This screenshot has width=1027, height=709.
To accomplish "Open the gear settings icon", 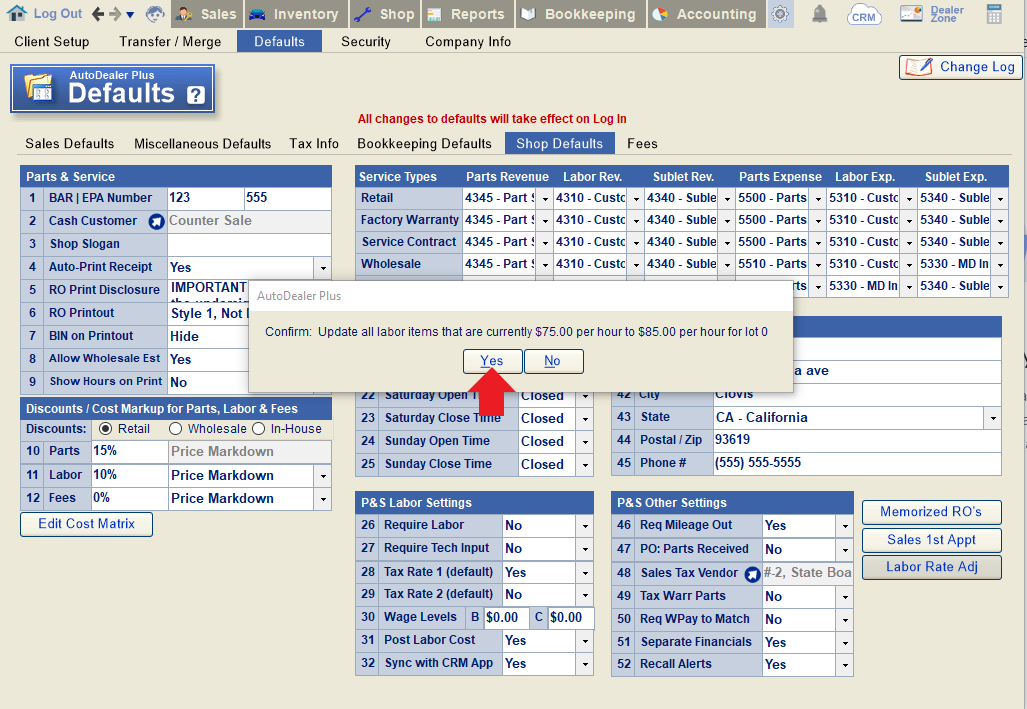I will 779,14.
